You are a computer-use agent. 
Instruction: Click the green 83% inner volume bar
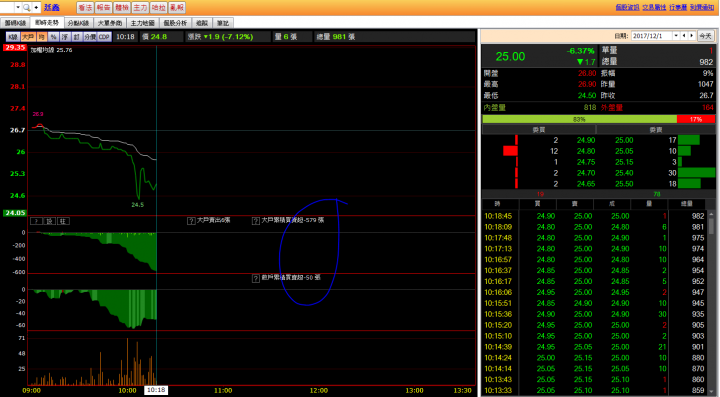coord(579,119)
